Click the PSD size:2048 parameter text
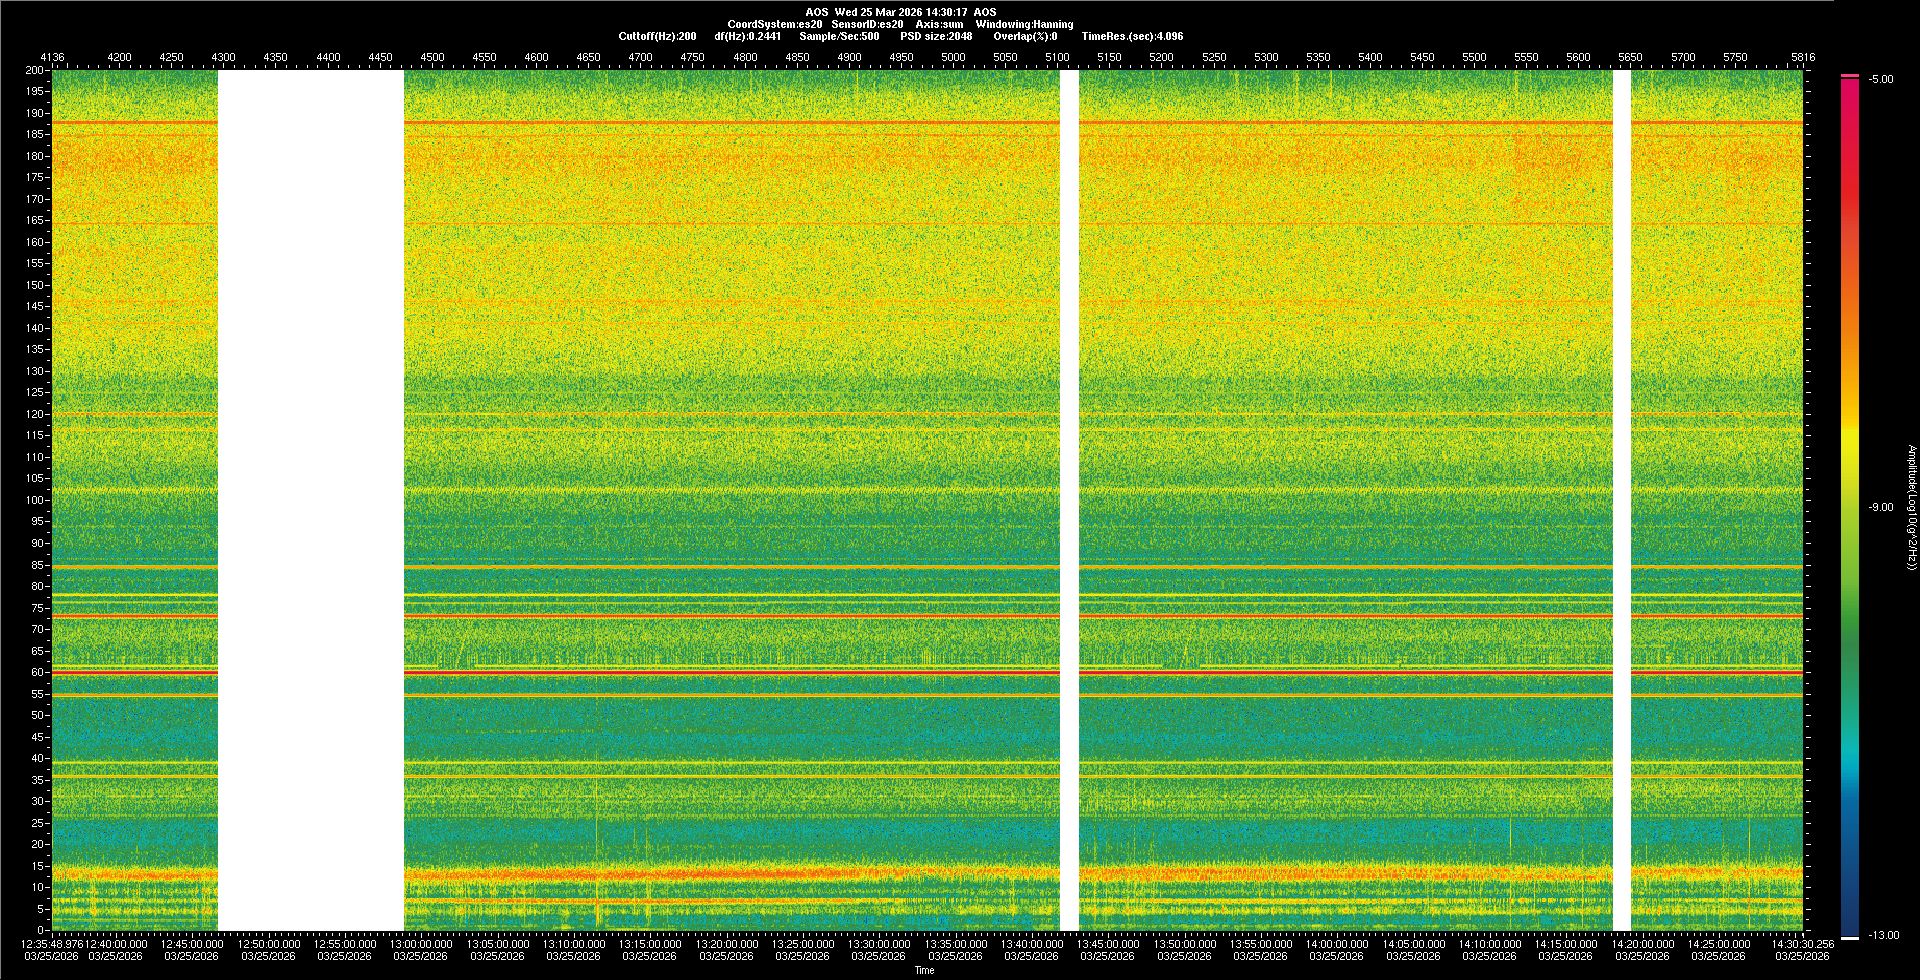Screen dimensions: 1920x980 [x=936, y=36]
